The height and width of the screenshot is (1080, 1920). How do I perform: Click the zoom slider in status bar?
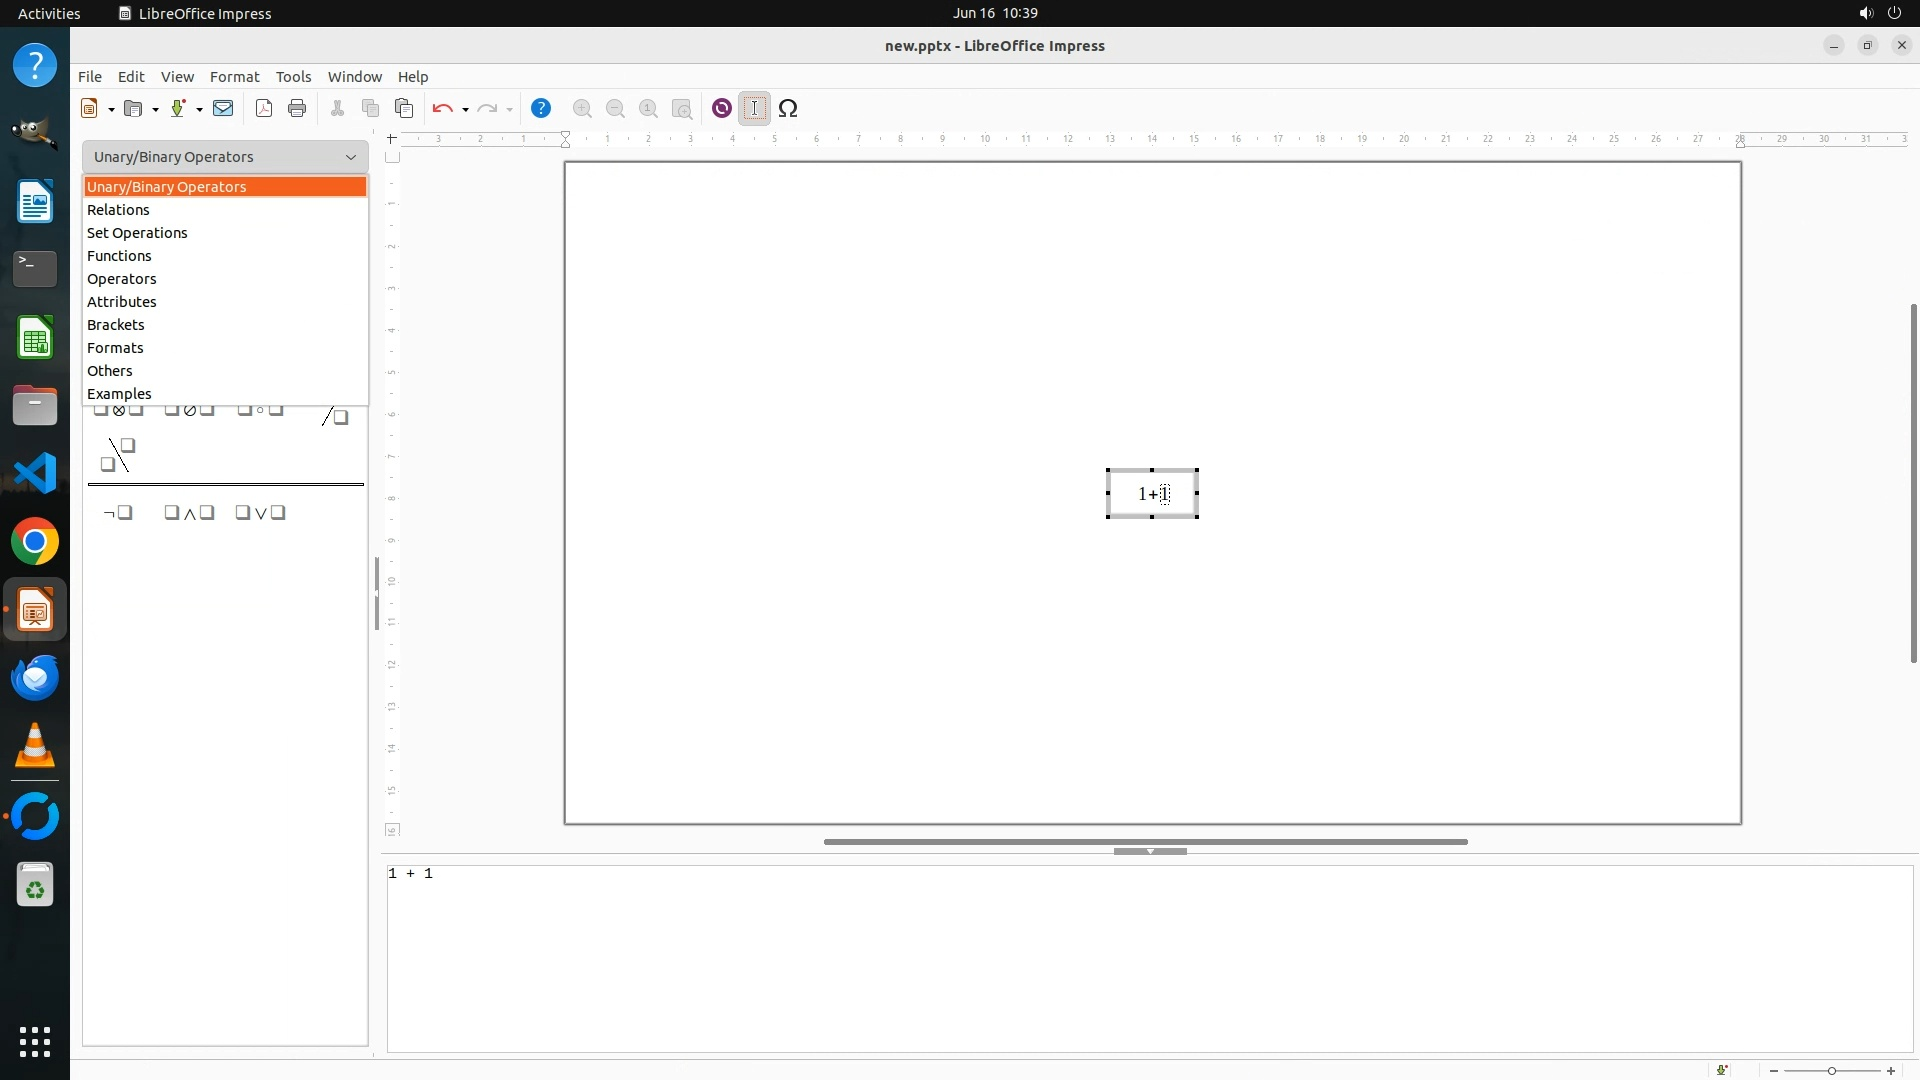coord(1831,1071)
